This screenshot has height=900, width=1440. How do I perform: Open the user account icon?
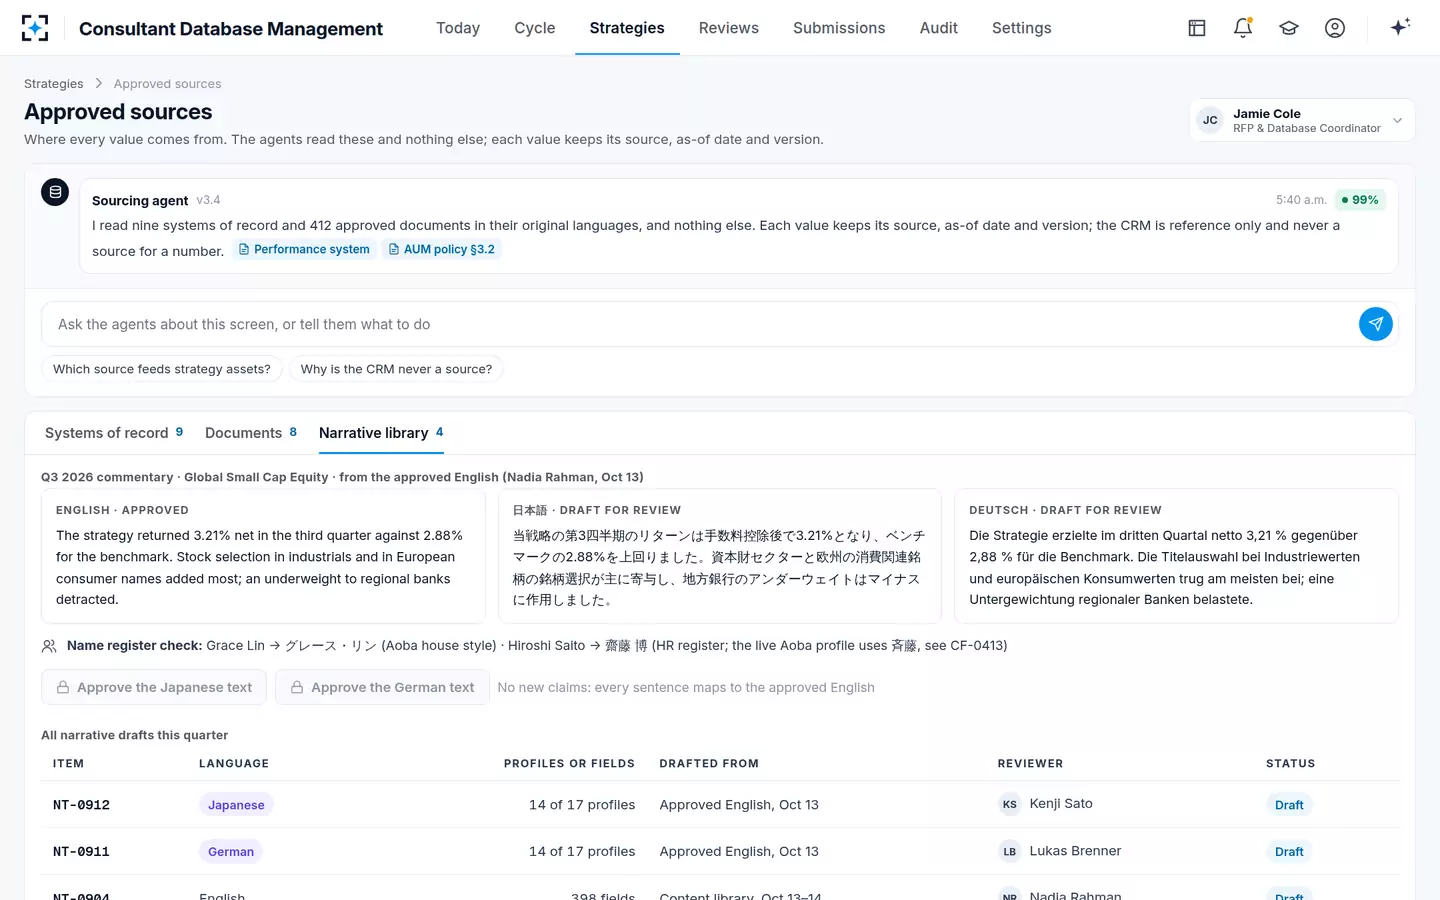[1335, 28]
